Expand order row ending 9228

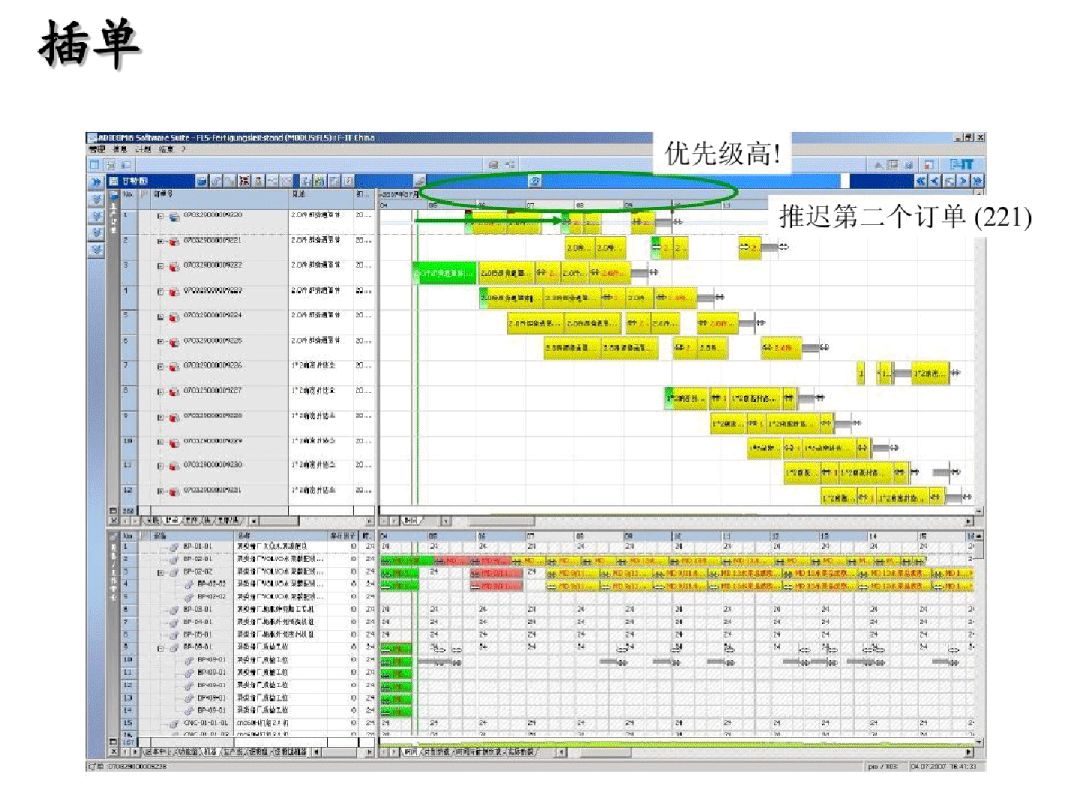160,417
